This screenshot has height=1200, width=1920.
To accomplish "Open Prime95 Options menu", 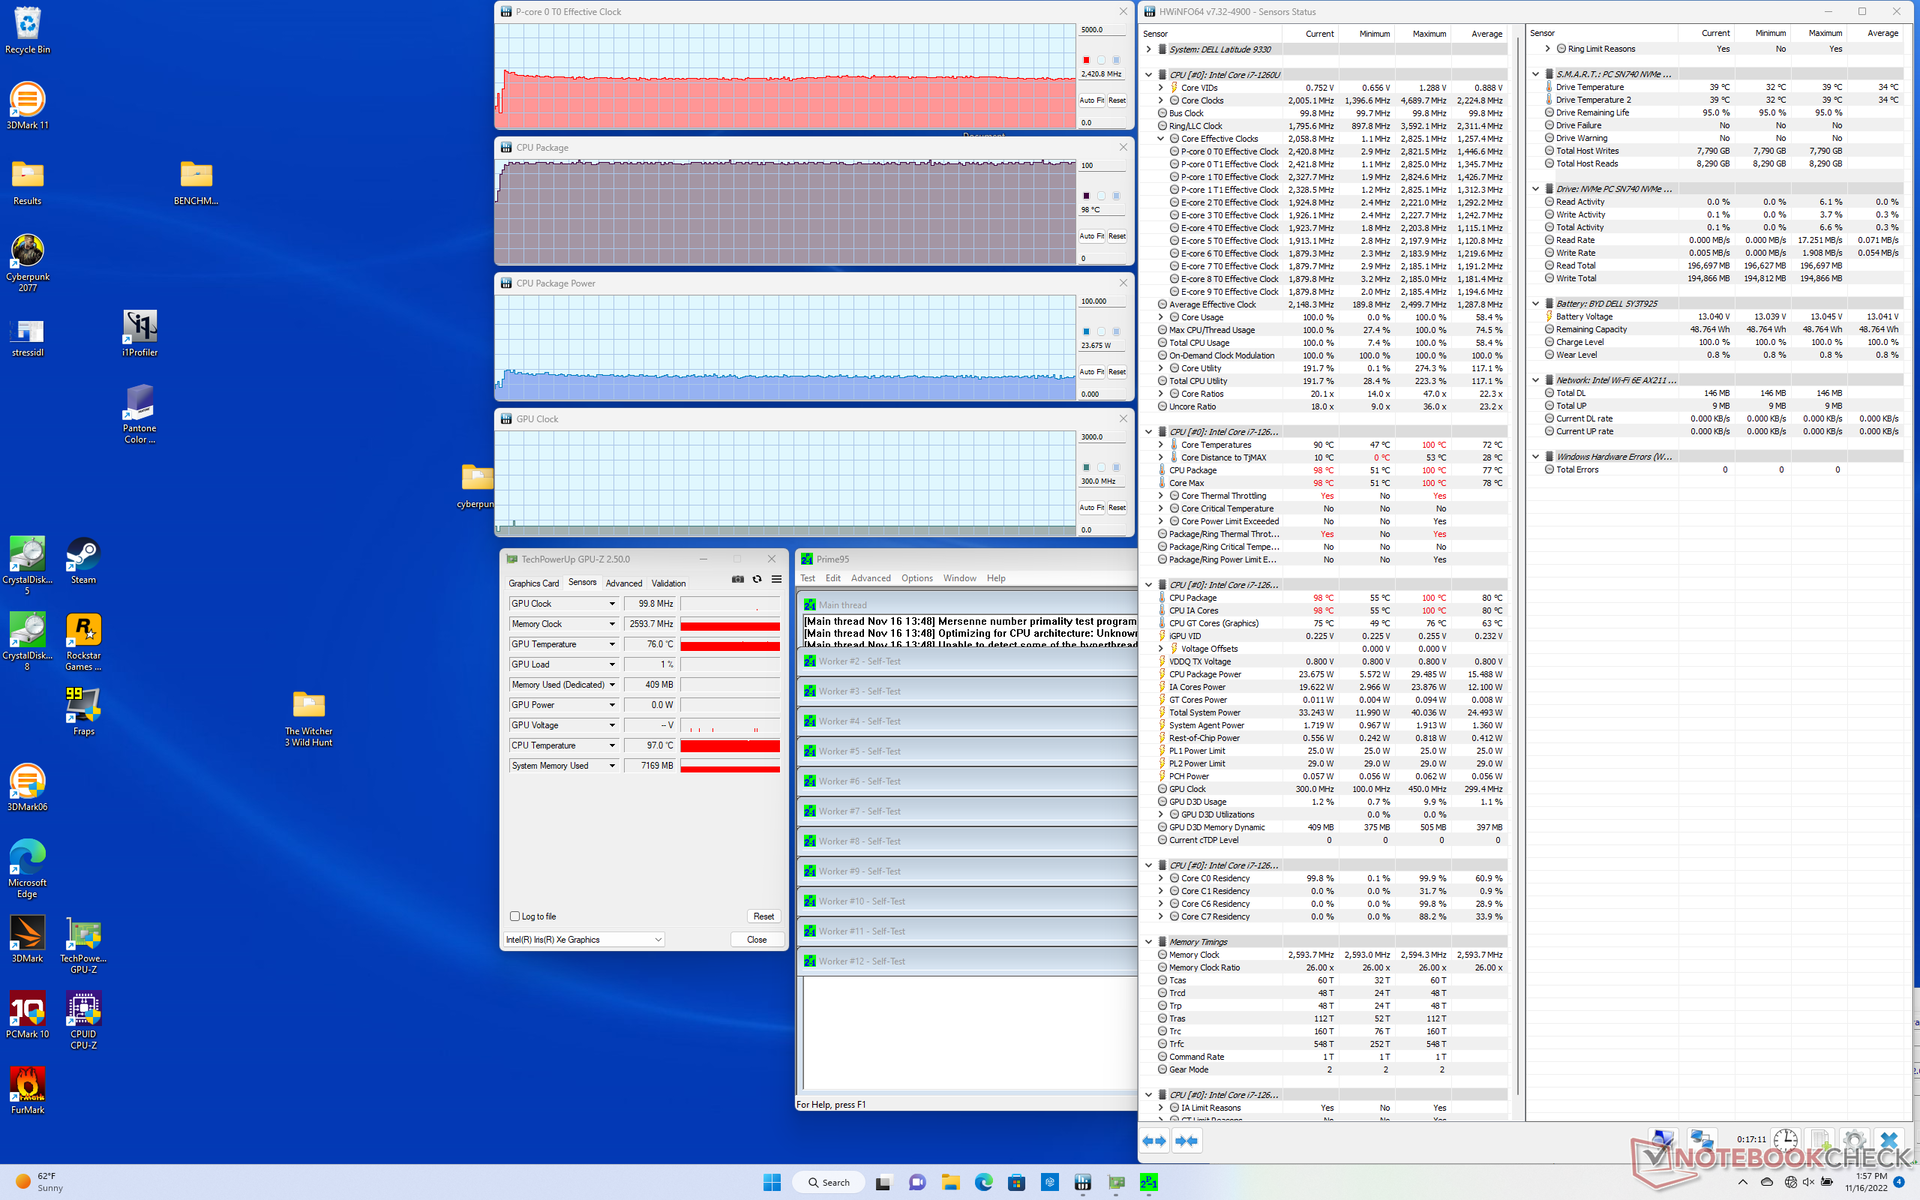I will tap(917, 578).
